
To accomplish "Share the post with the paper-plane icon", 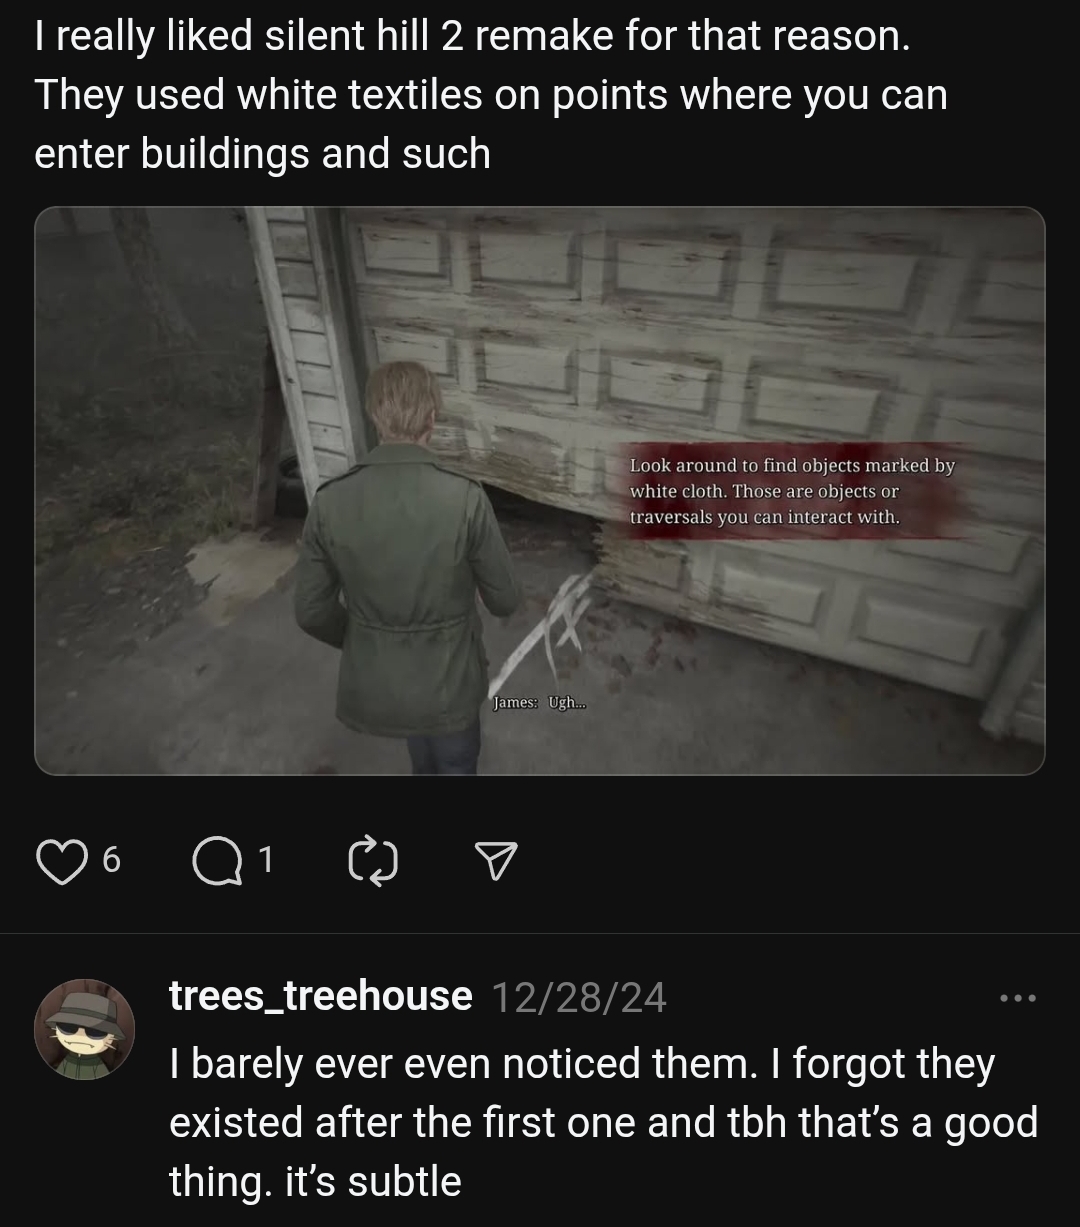I will (495, 861).
